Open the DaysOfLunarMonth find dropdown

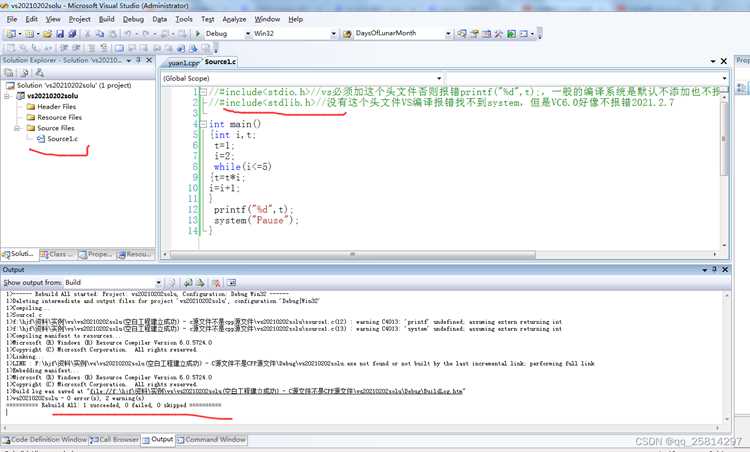tap(448, 33)
